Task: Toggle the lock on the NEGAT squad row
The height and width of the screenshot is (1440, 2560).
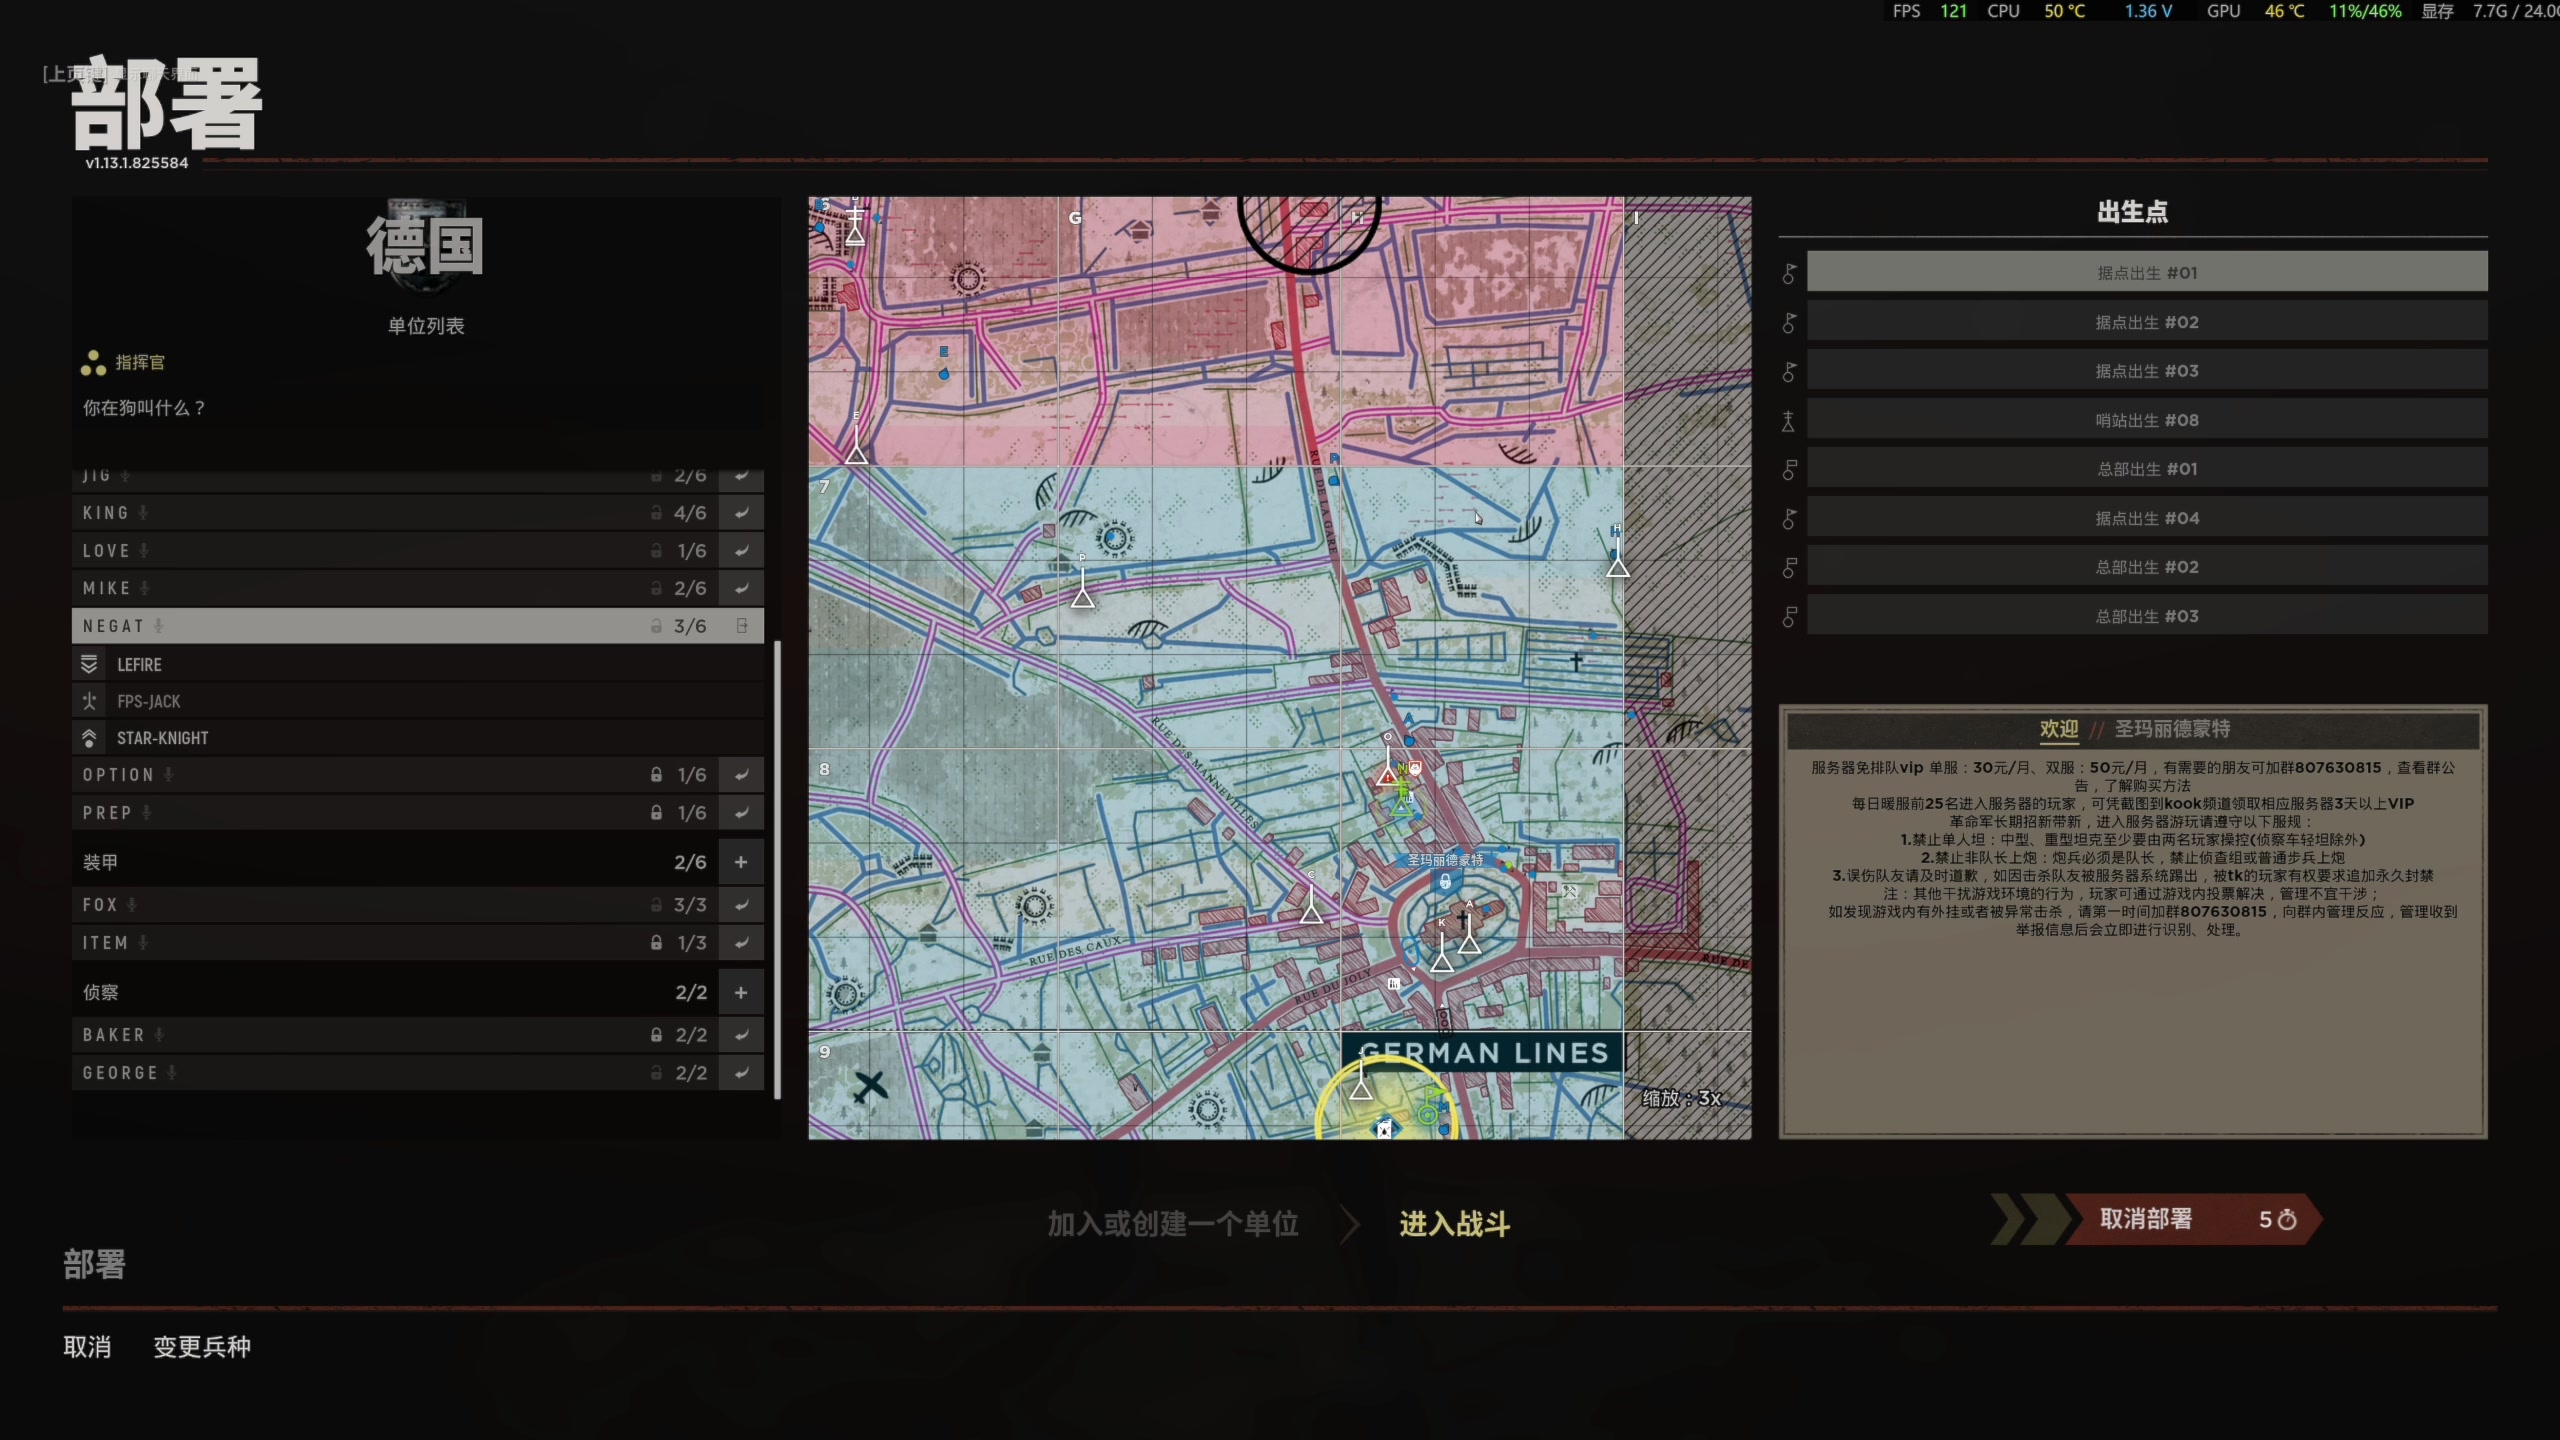Action: tap(656, 626)
